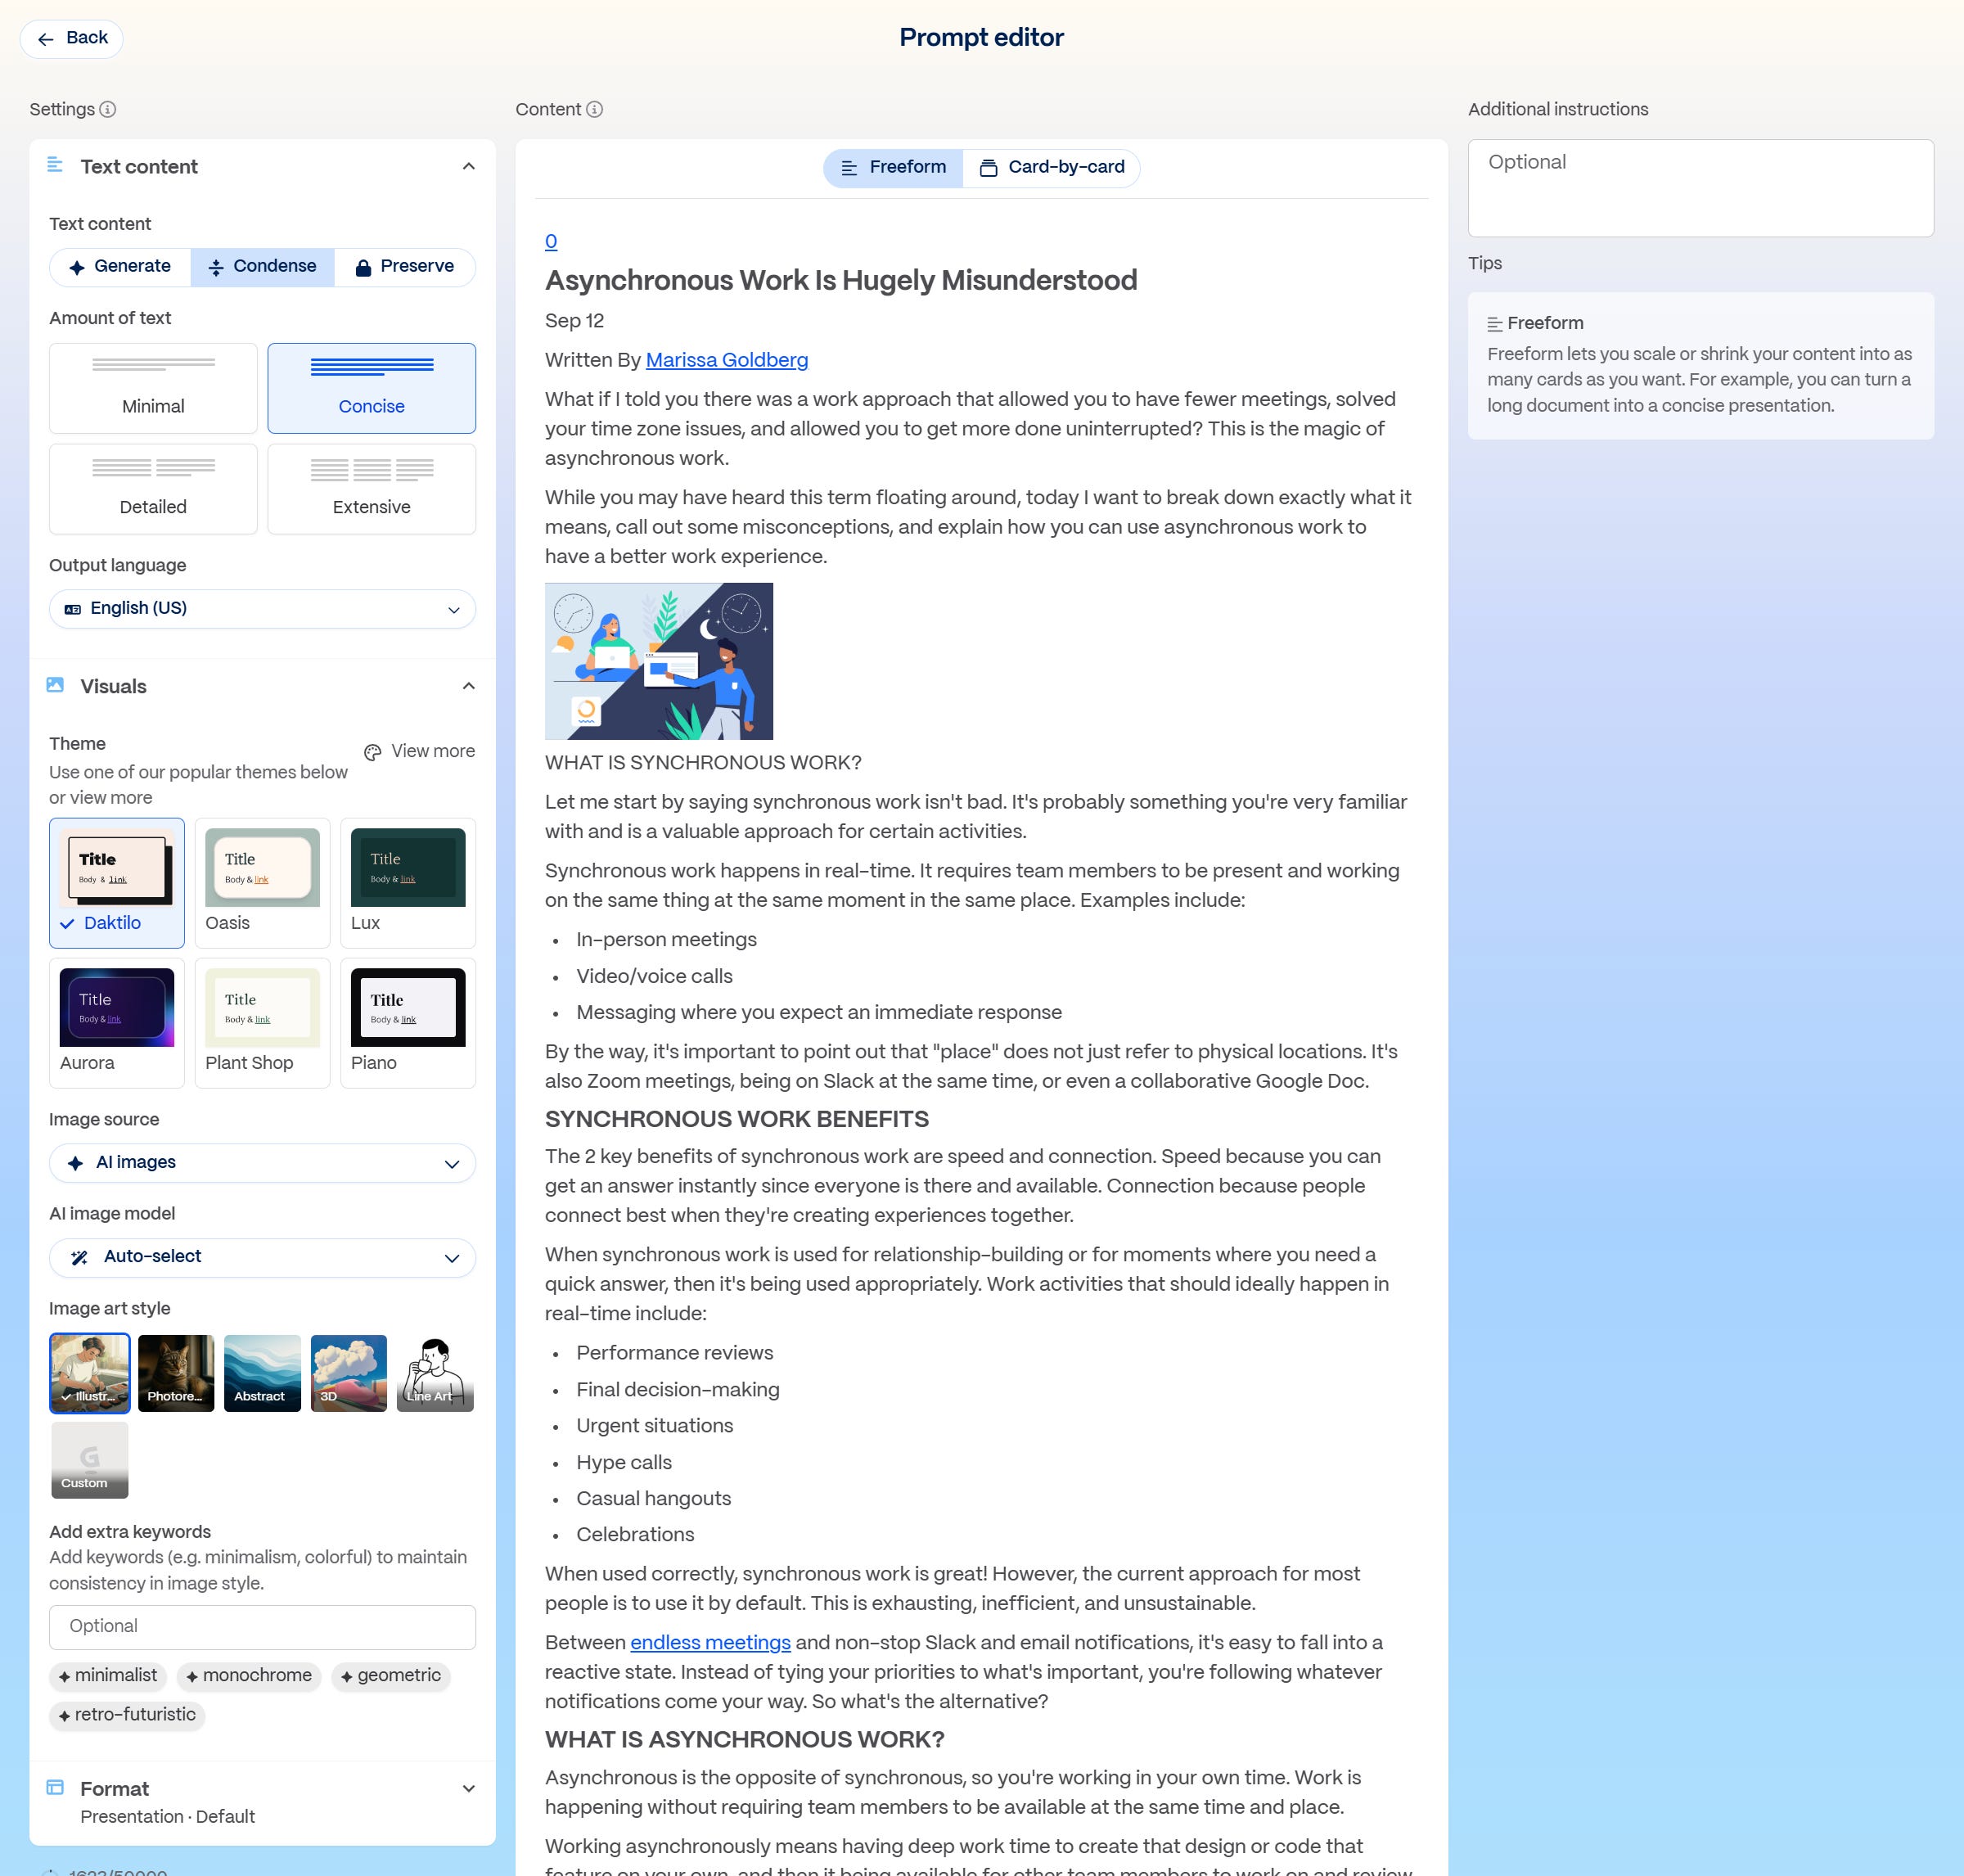Select the Photorealistic image art style
Screen dimensions: 1964x1876
click(x=176, y=1372)
